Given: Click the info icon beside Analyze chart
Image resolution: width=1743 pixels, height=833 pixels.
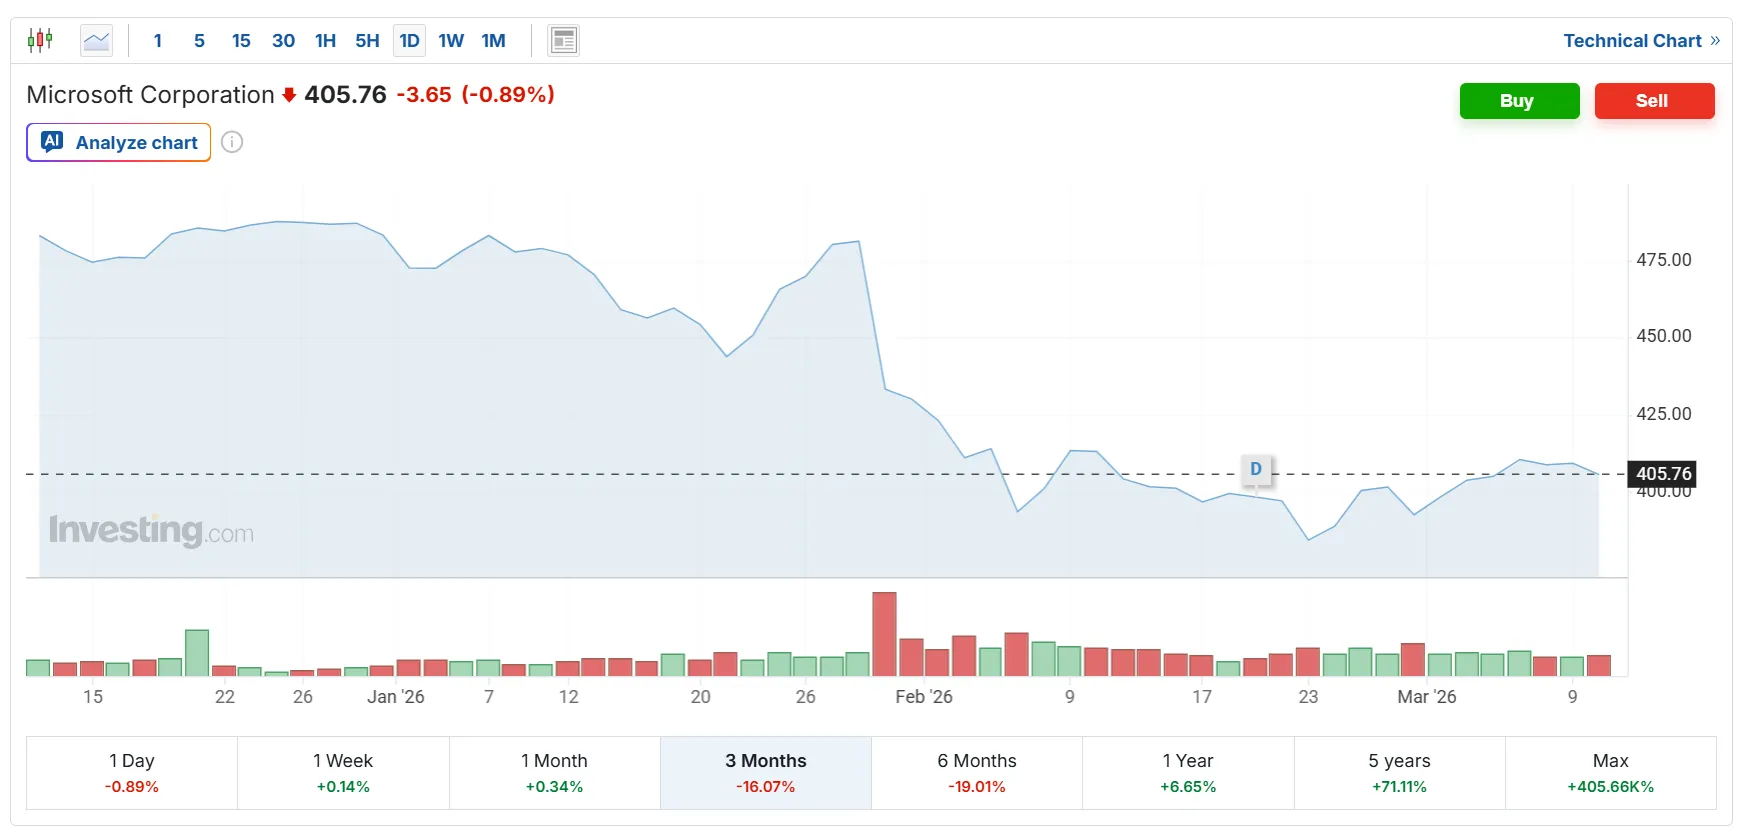Looking at the screenshot, I should click(x=232, y=142).
